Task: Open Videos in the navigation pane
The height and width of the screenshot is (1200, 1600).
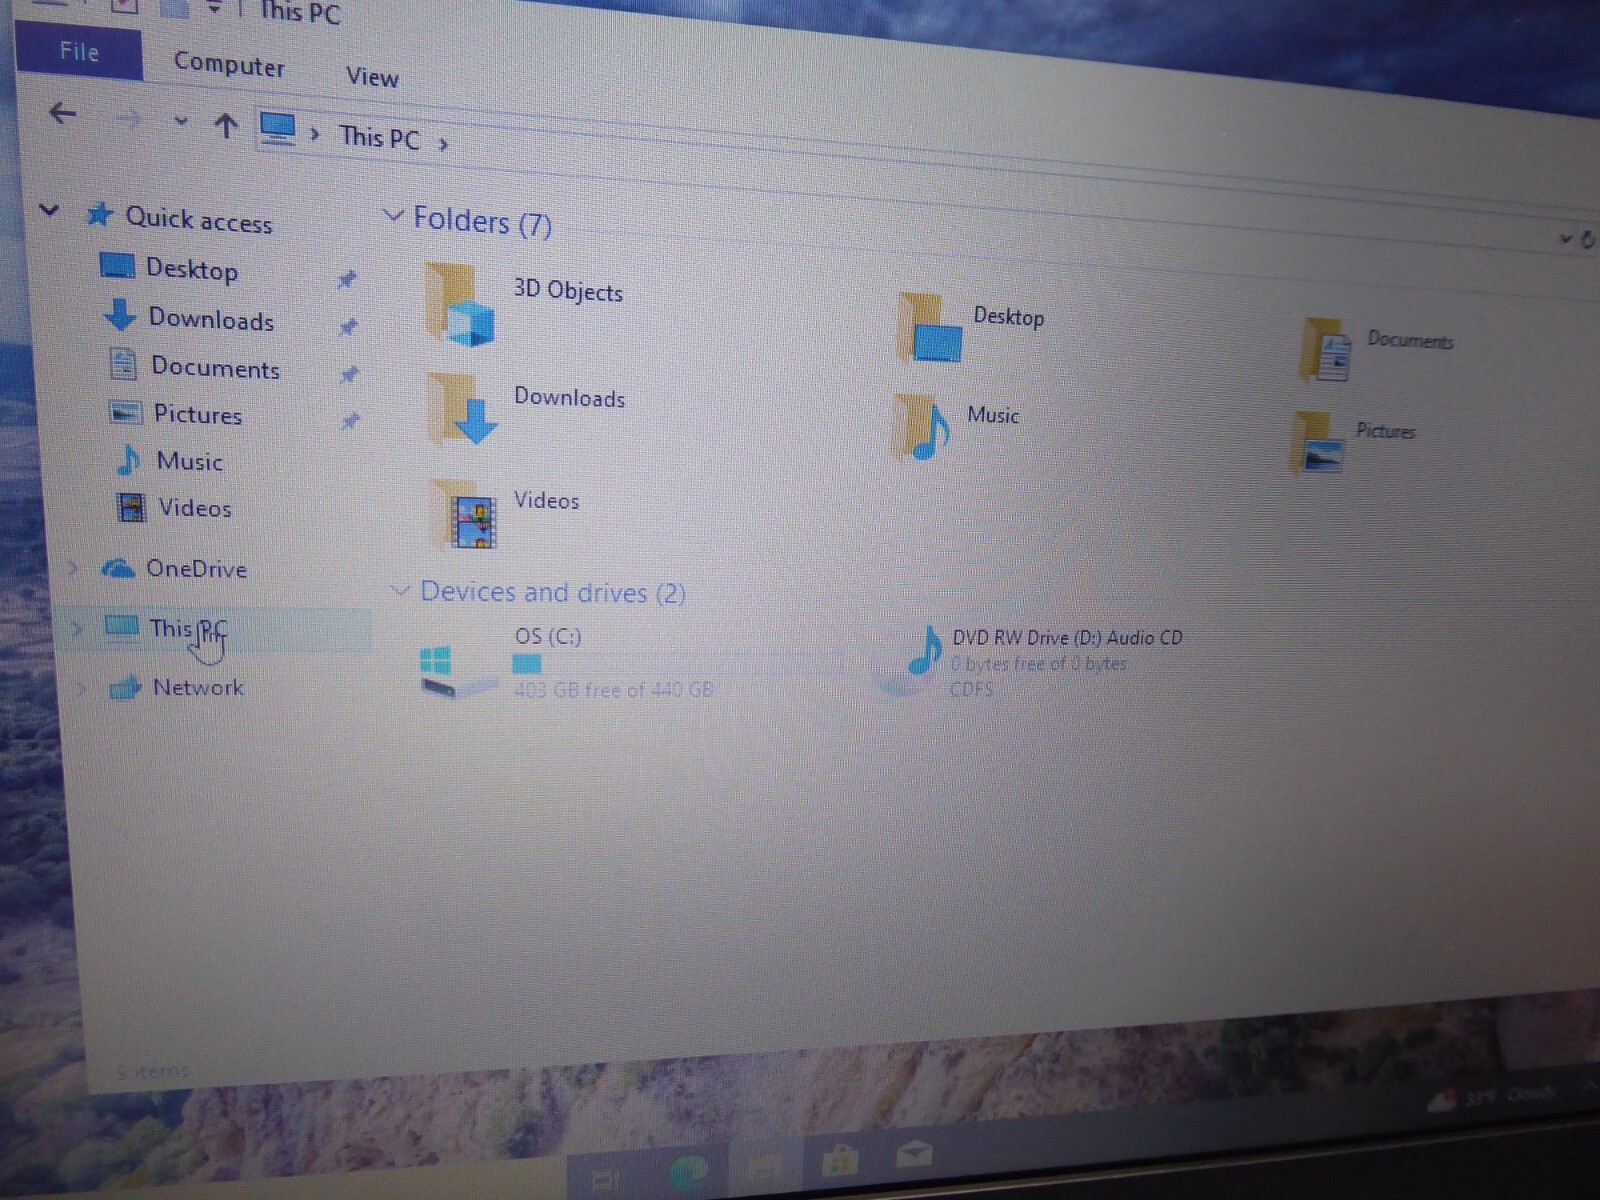Action: [195, 508]
